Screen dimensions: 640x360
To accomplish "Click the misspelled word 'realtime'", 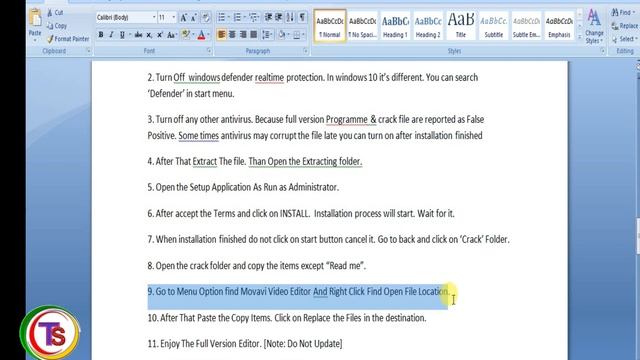I will point(269,78).
